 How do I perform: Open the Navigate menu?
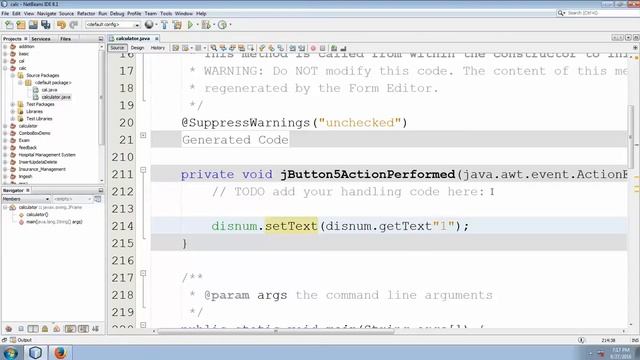click(47, 13)
